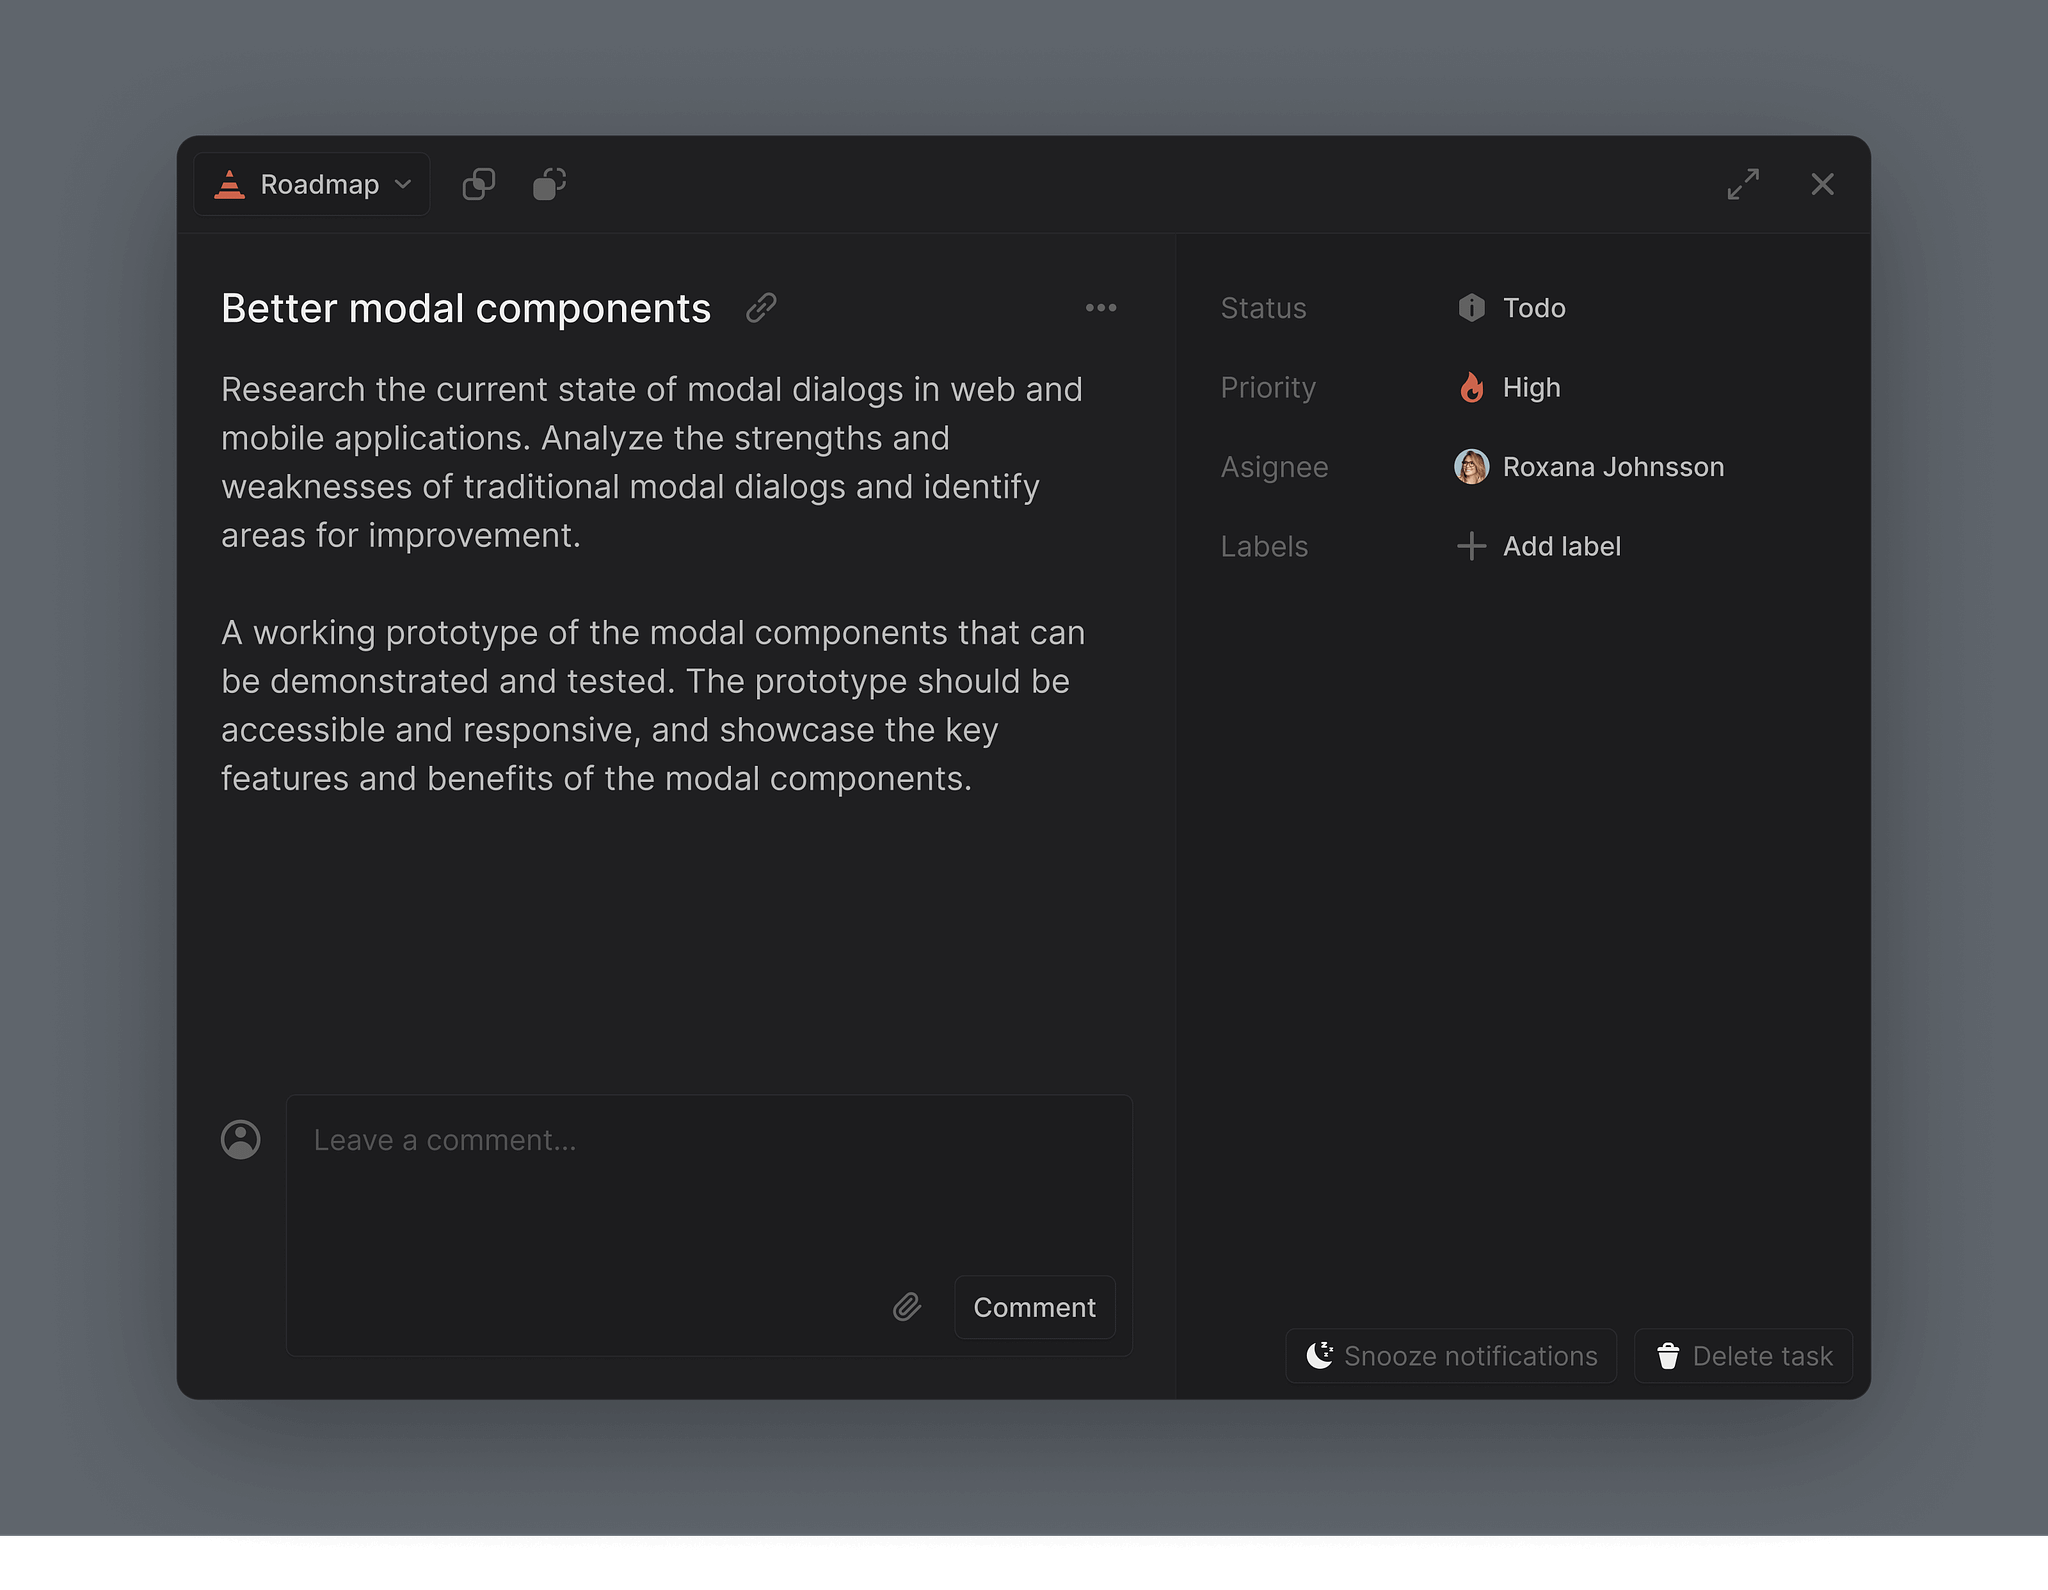
Task: Click the Priority field label
Action: pyautogui.click(x=1268, y=387)
